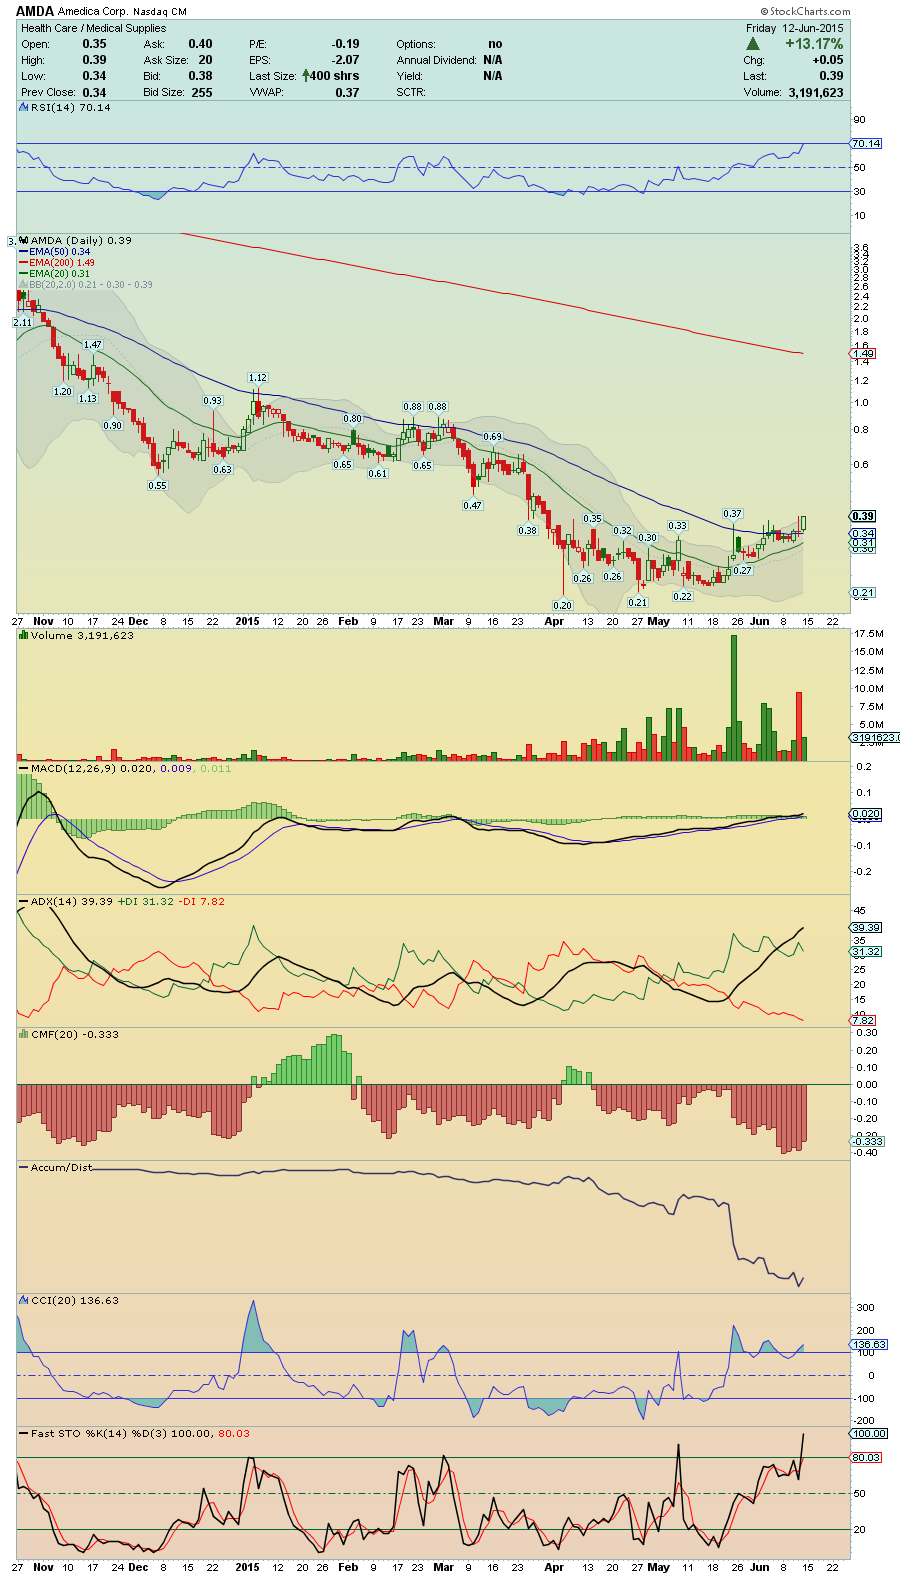The height and width of the screenshot is (1577, 900).
Task: Click the MACD(12,26,9) legend marker
Action: pyautogui.click(x=24, y=768)
